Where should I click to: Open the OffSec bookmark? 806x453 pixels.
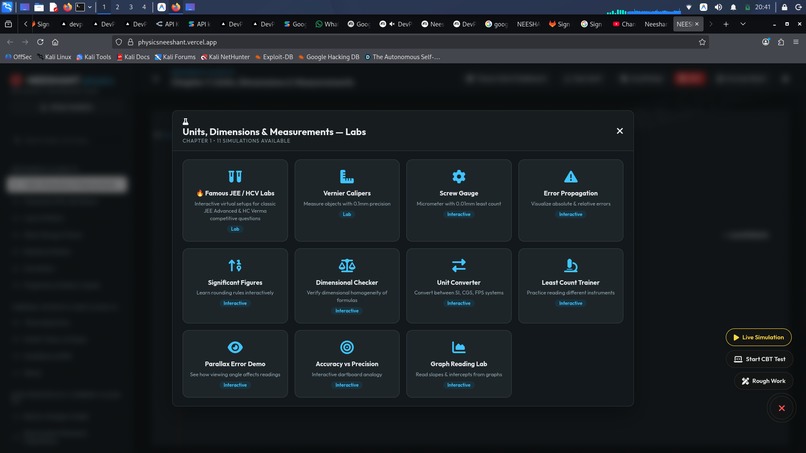pos(18,57)
